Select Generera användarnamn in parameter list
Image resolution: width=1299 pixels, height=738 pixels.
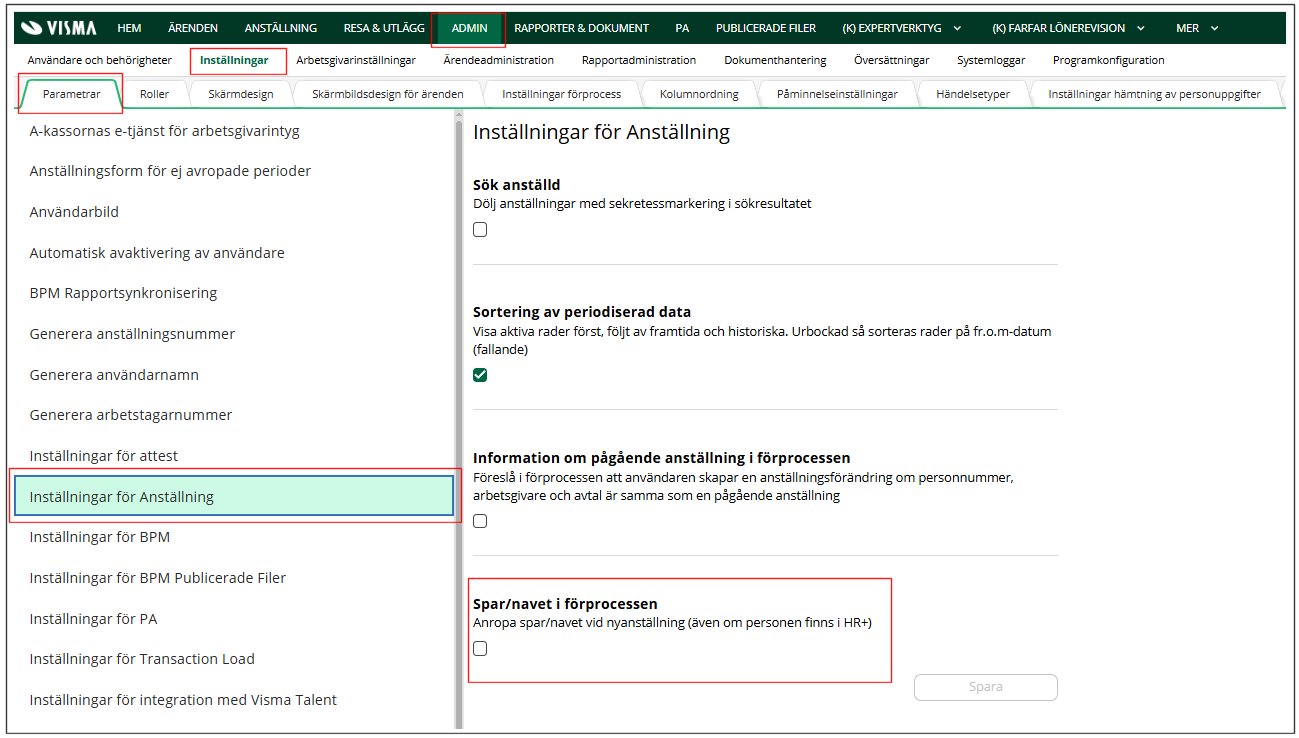(114, 374)
